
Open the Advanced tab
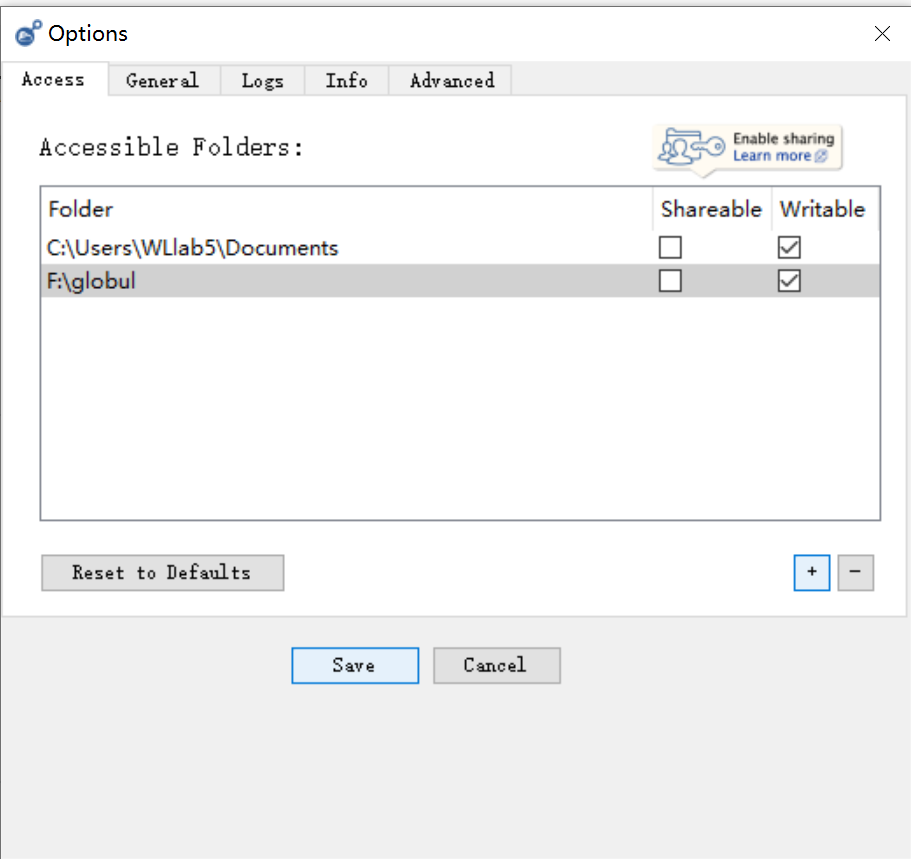point(452,81)
